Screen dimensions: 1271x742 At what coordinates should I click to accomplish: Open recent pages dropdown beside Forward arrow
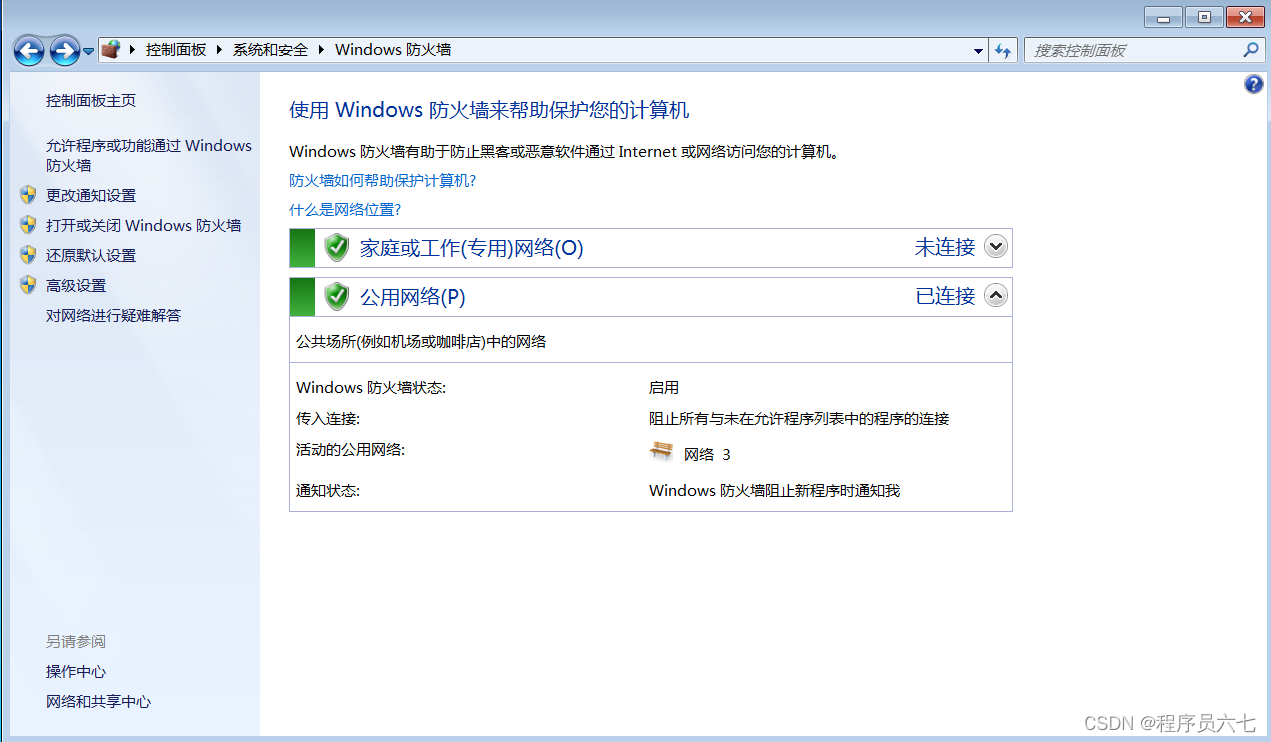89,51
